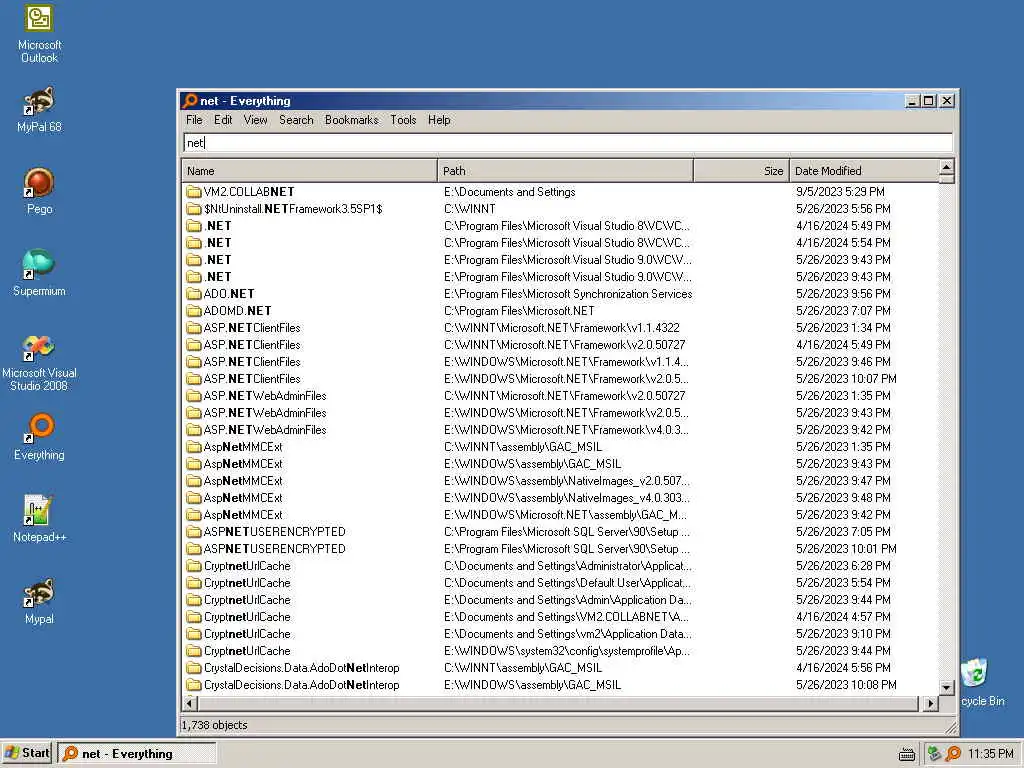Open Microsoft Visual Studio 2008 shortcut
The image size is (1024, 768).
tap(39, 362)
